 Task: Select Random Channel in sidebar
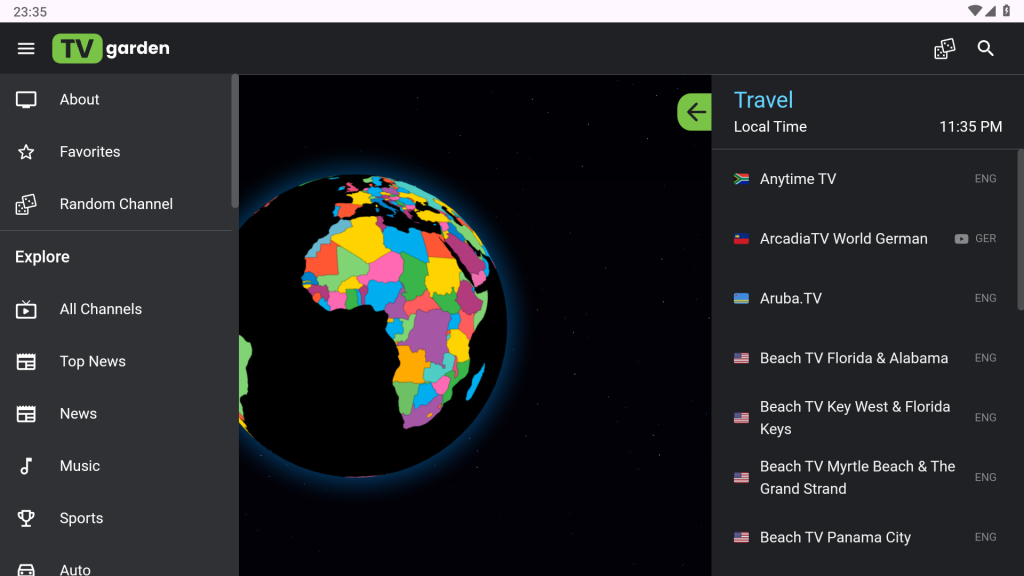(x=116, y=204)
